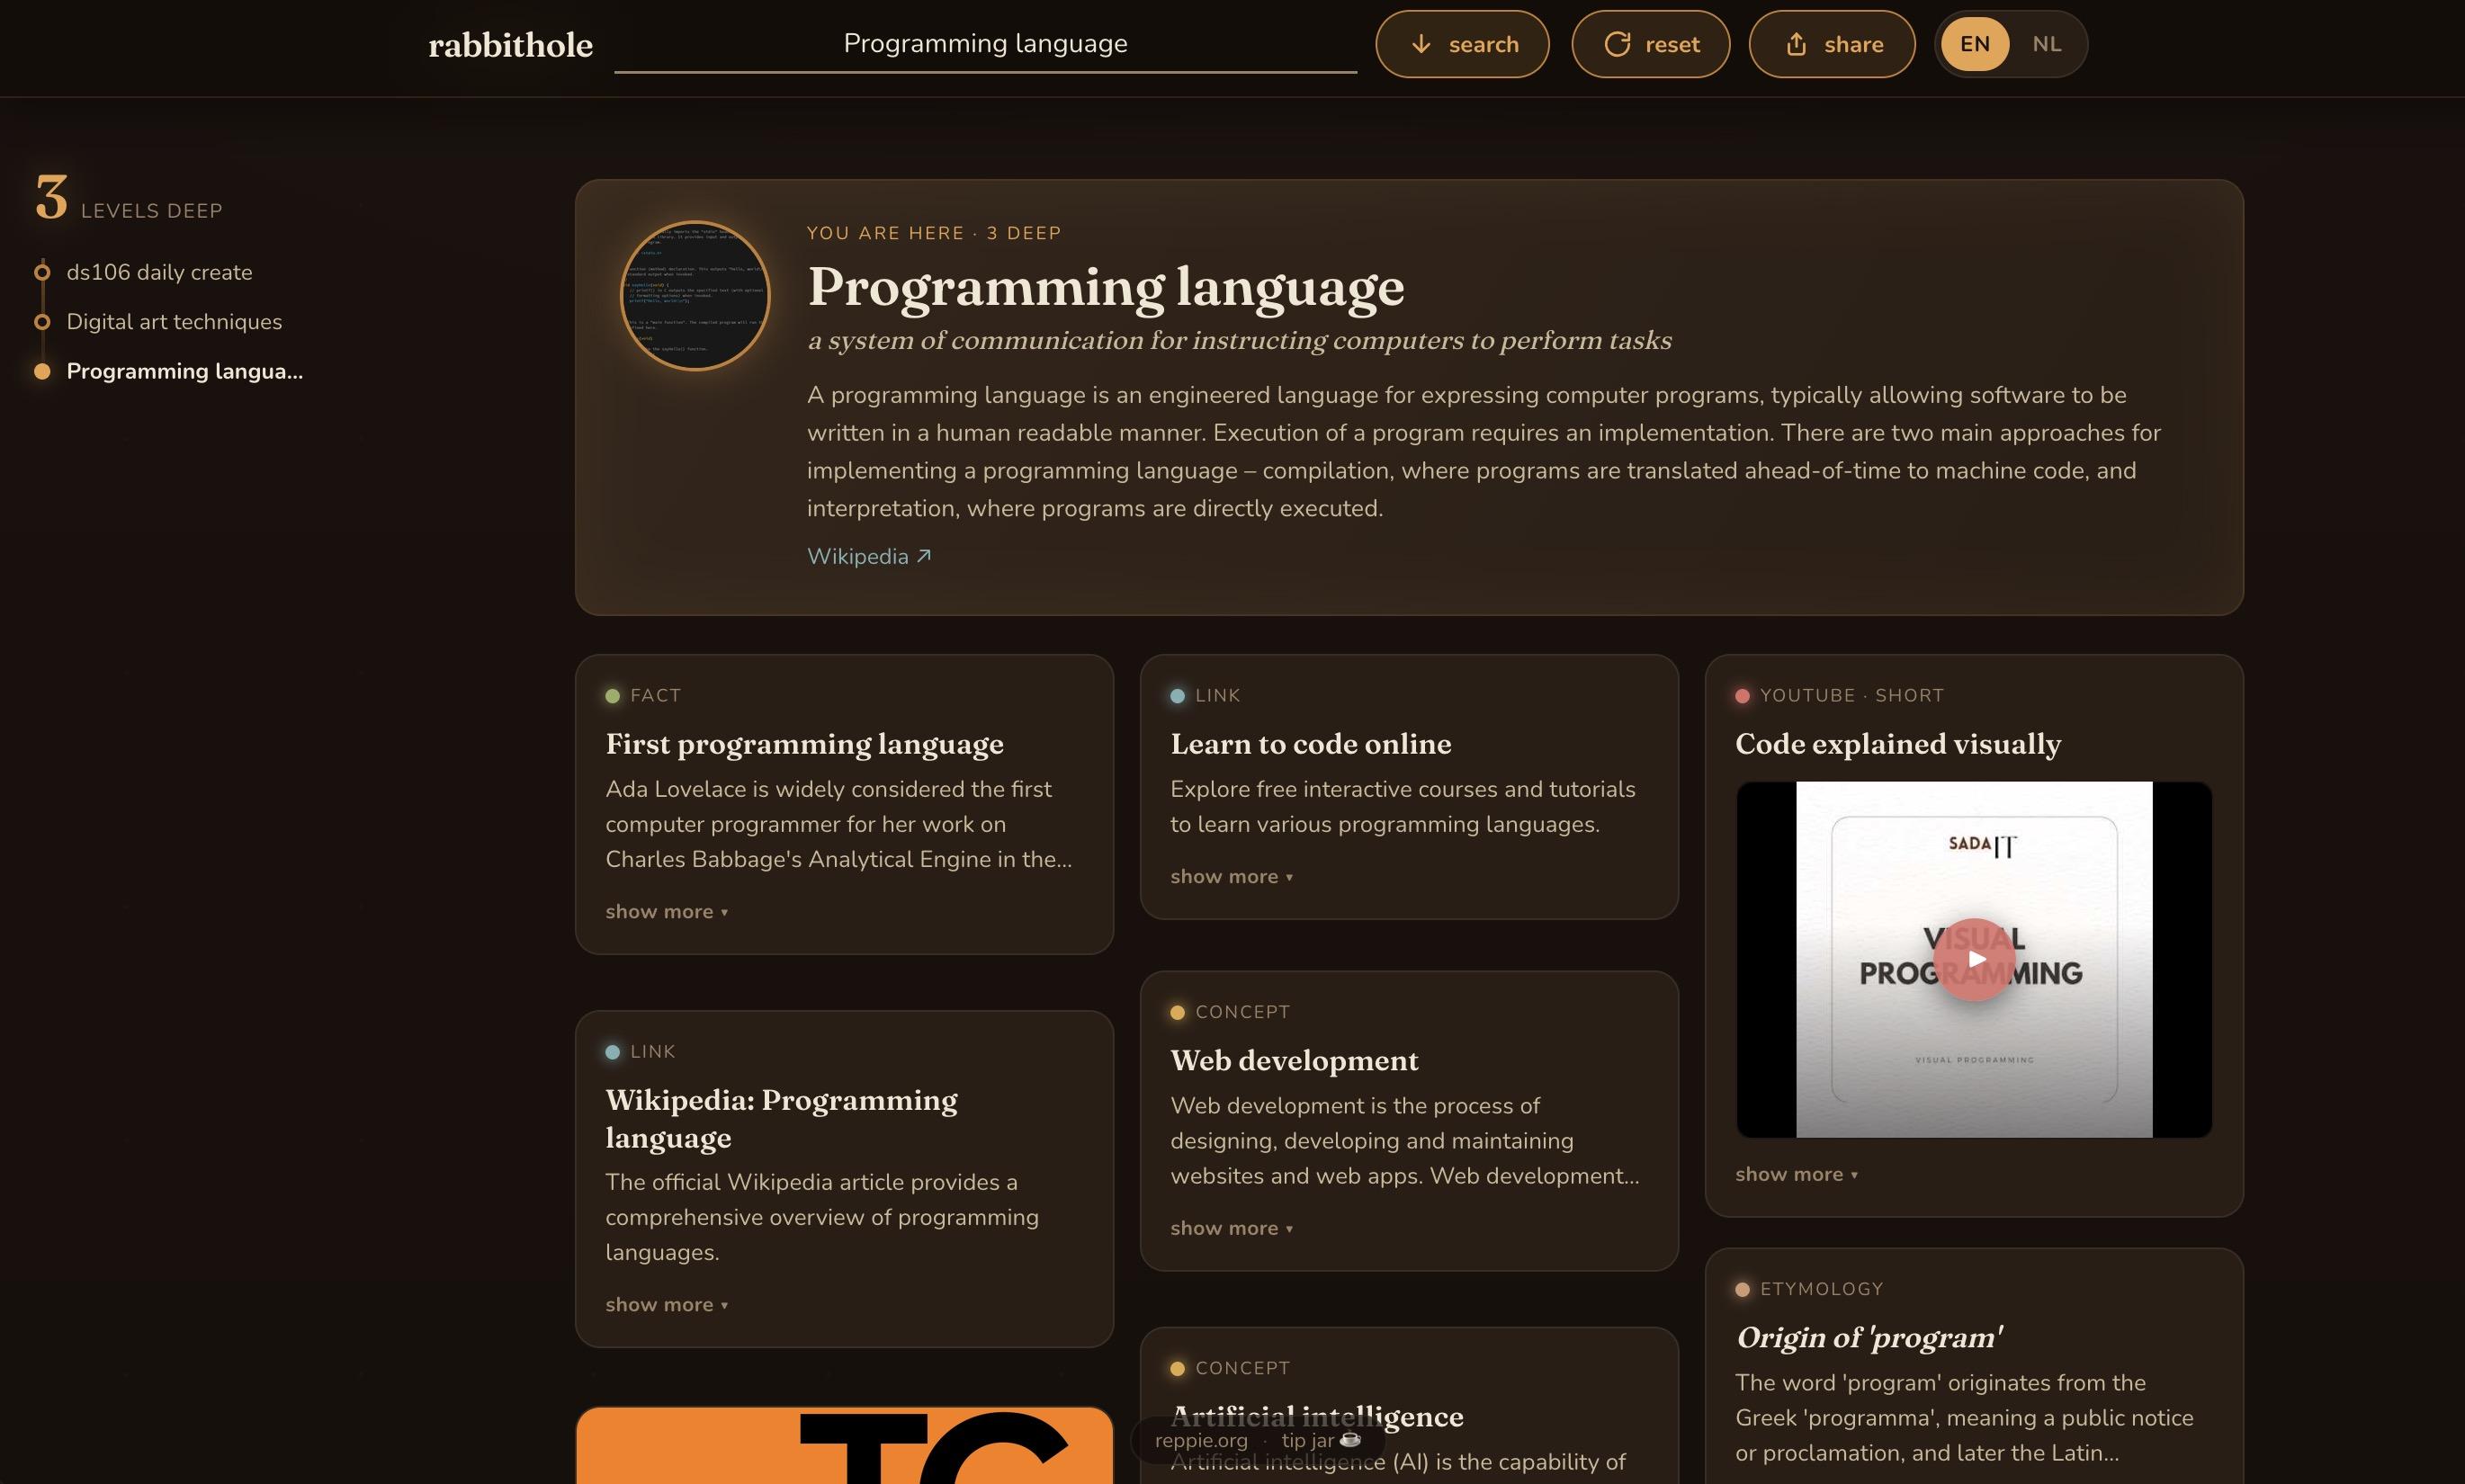The height and width of the screenshot is (1484, 2465).
Task: Click the share button
Action: click(1831, 44)
